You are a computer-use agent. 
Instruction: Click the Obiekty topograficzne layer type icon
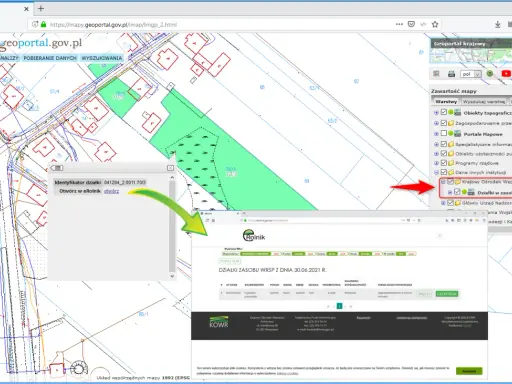click(458, 112)
